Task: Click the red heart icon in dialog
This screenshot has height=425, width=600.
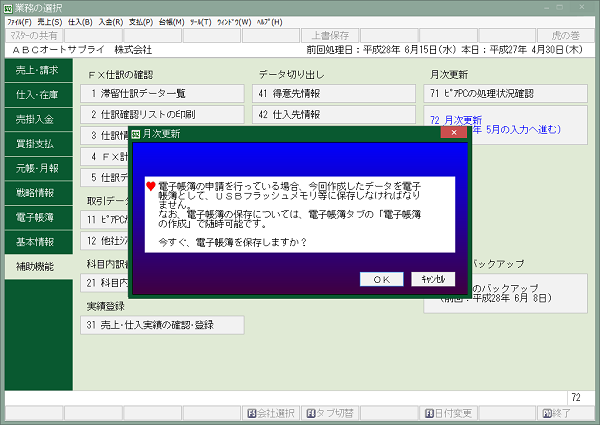Action: pos(151,186)
